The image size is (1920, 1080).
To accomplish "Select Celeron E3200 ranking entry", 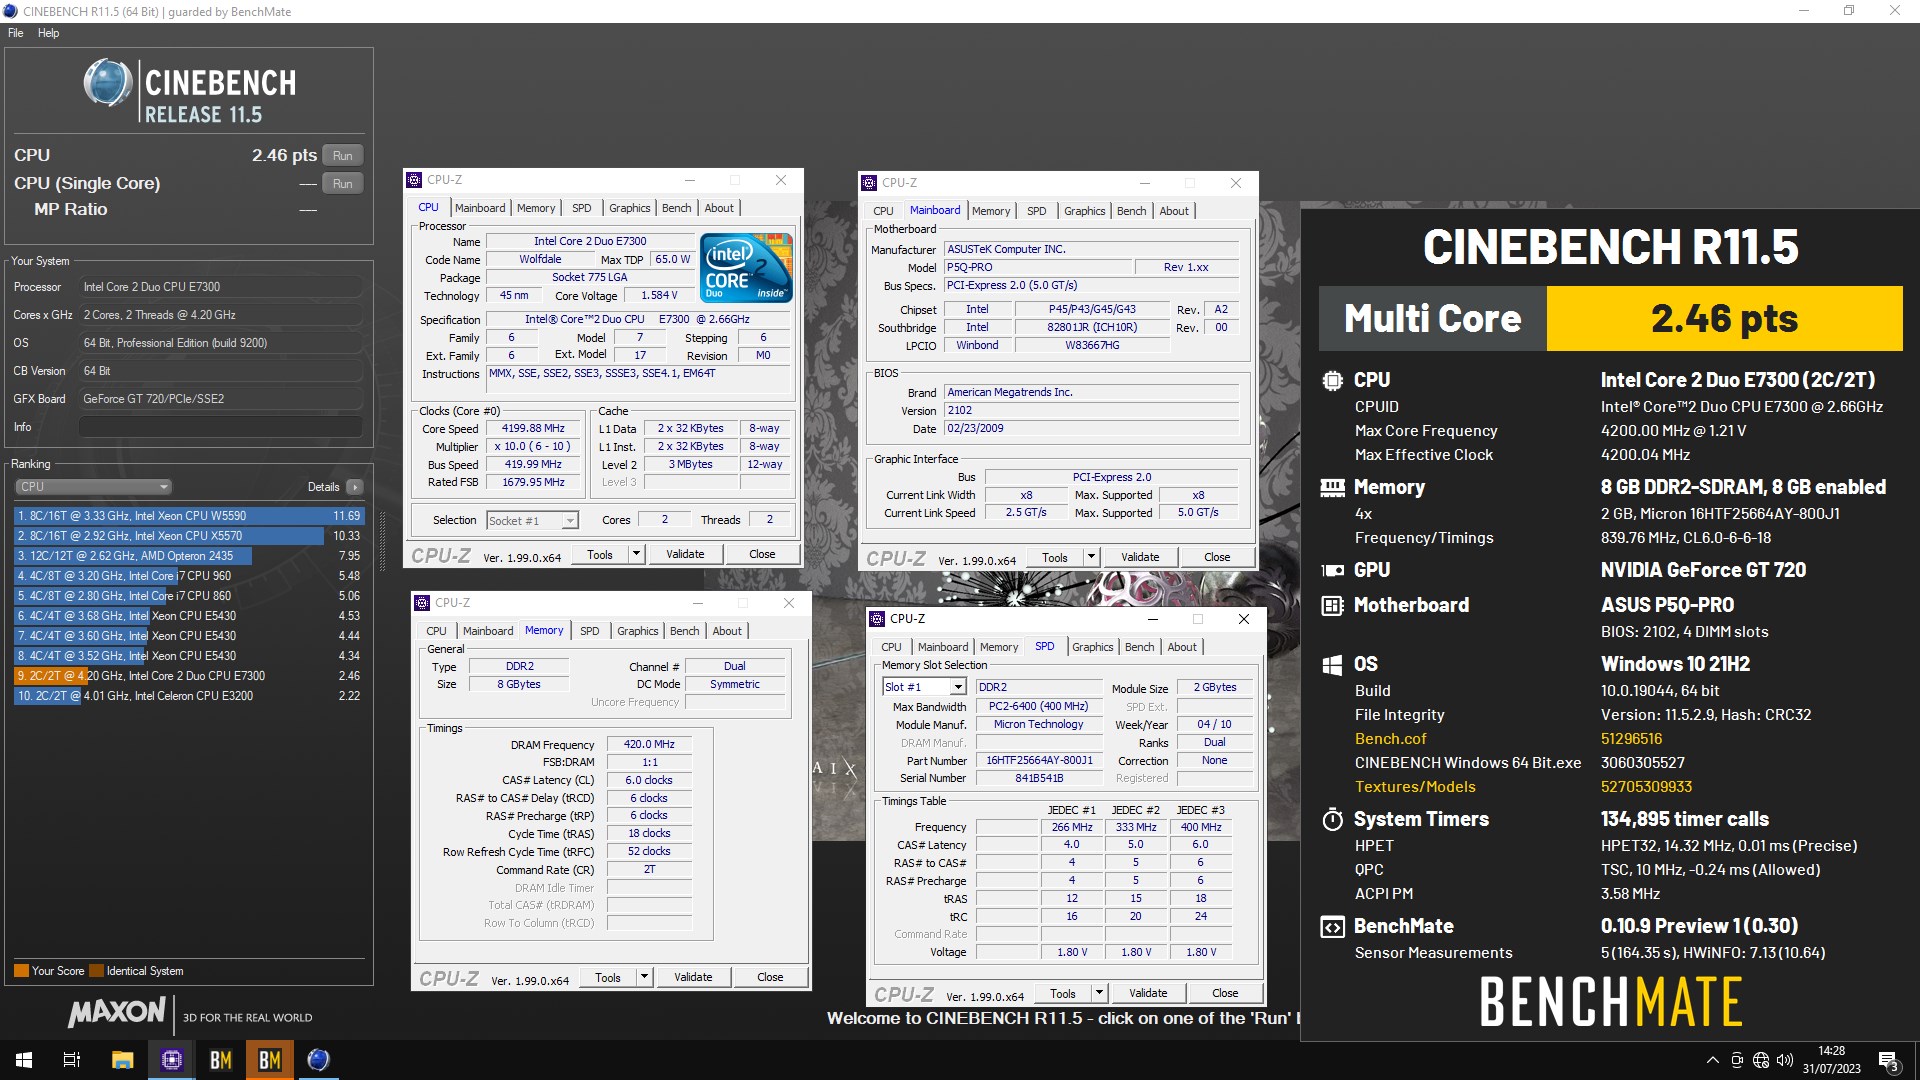I will [189, 696].
